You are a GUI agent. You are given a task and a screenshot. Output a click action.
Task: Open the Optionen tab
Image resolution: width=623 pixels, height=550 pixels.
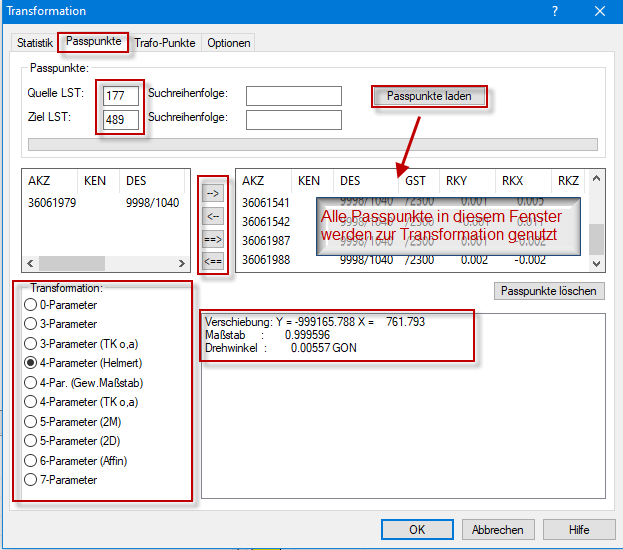tap(229, 43)
